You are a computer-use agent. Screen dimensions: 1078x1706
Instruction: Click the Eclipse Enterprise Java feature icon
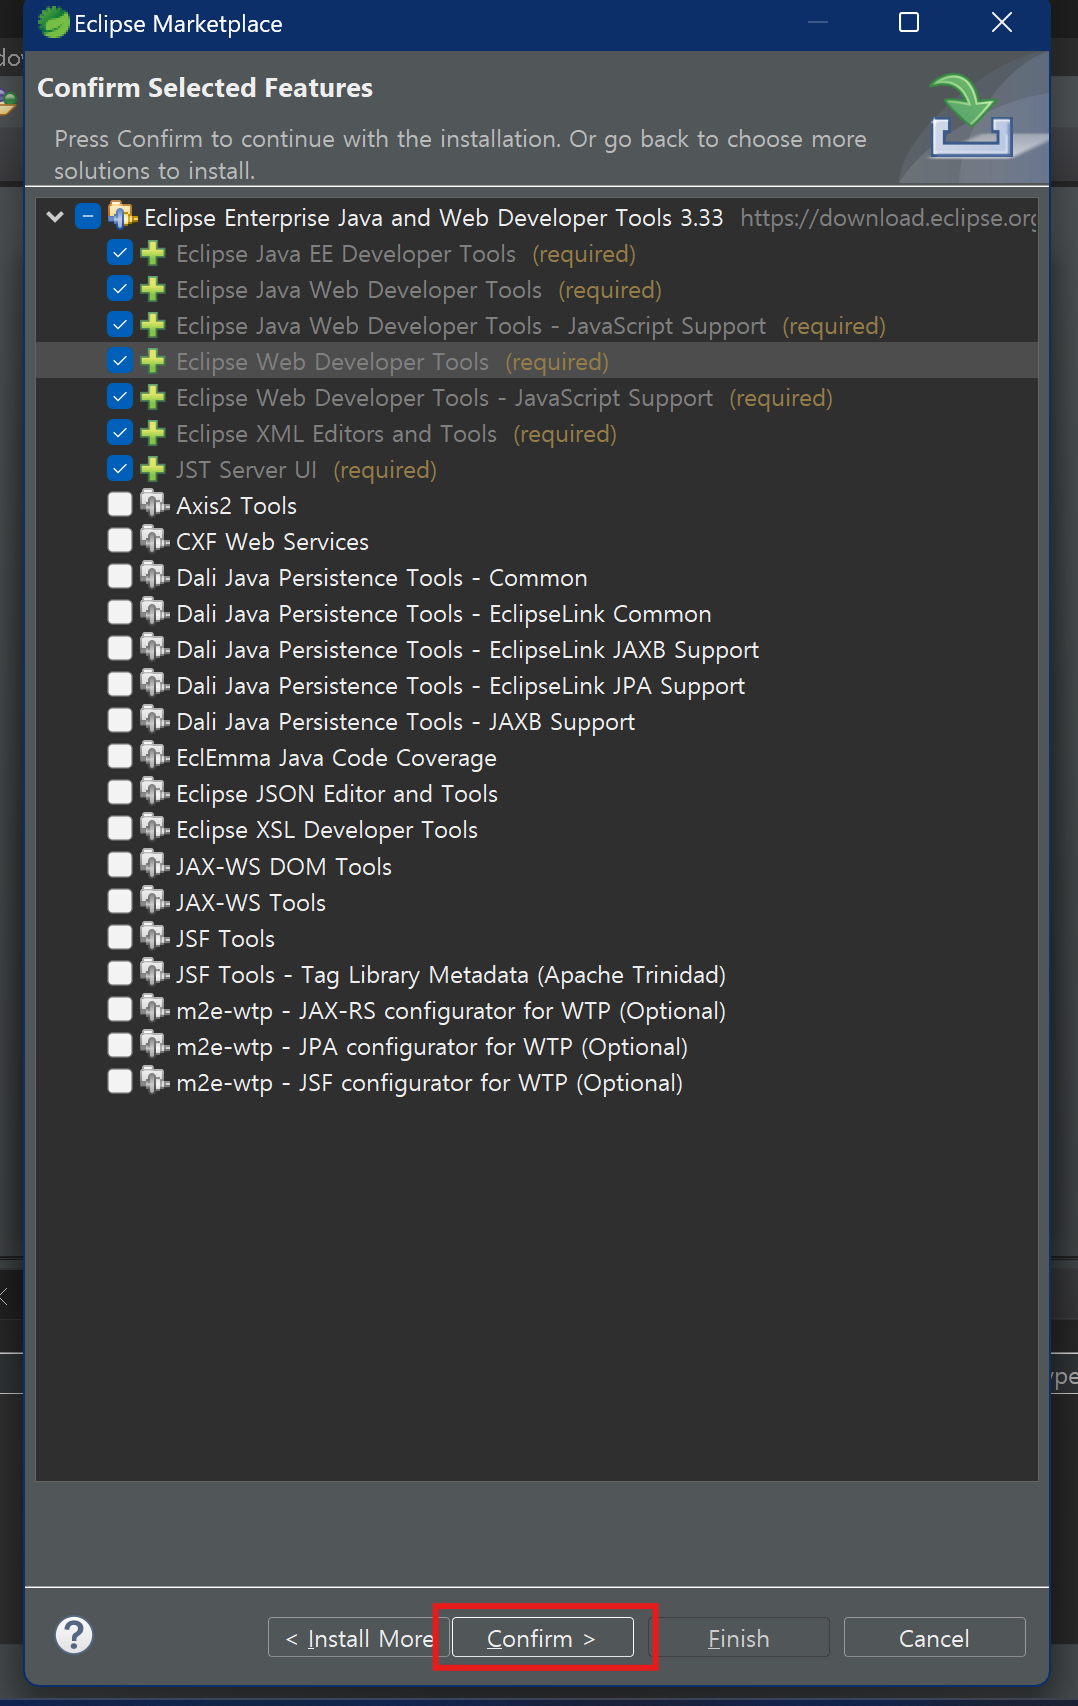[x=122, y=215]
